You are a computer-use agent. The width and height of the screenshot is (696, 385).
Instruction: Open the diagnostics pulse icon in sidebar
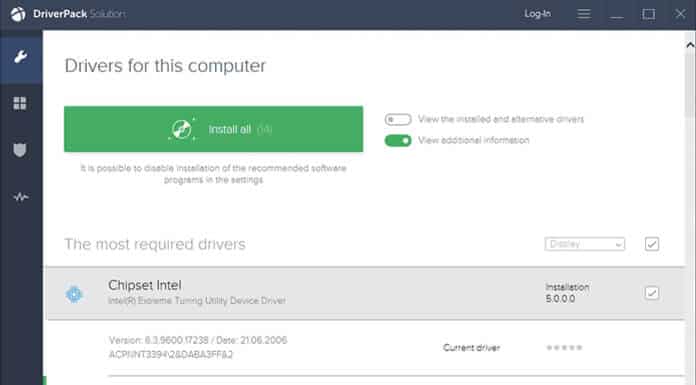tap(20, 197)
